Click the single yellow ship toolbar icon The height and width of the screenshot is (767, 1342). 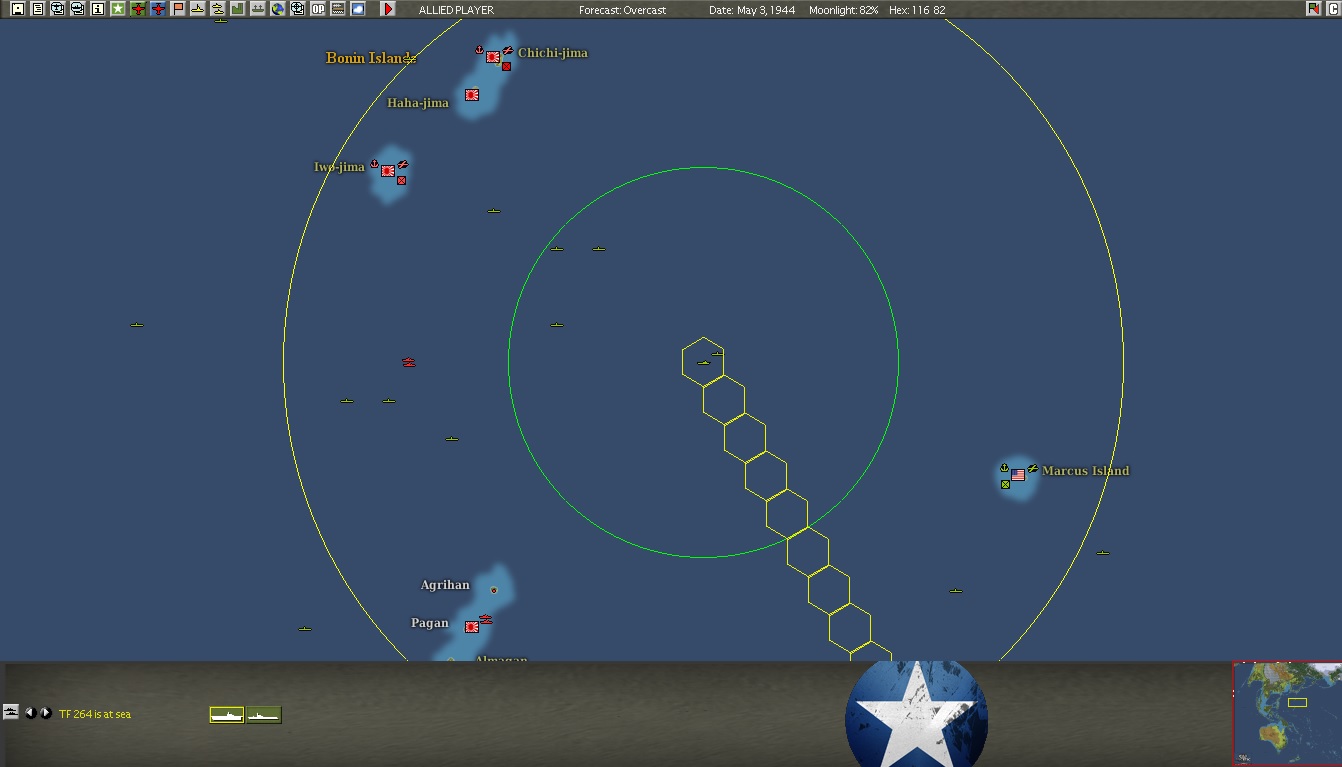coord(198,9)
